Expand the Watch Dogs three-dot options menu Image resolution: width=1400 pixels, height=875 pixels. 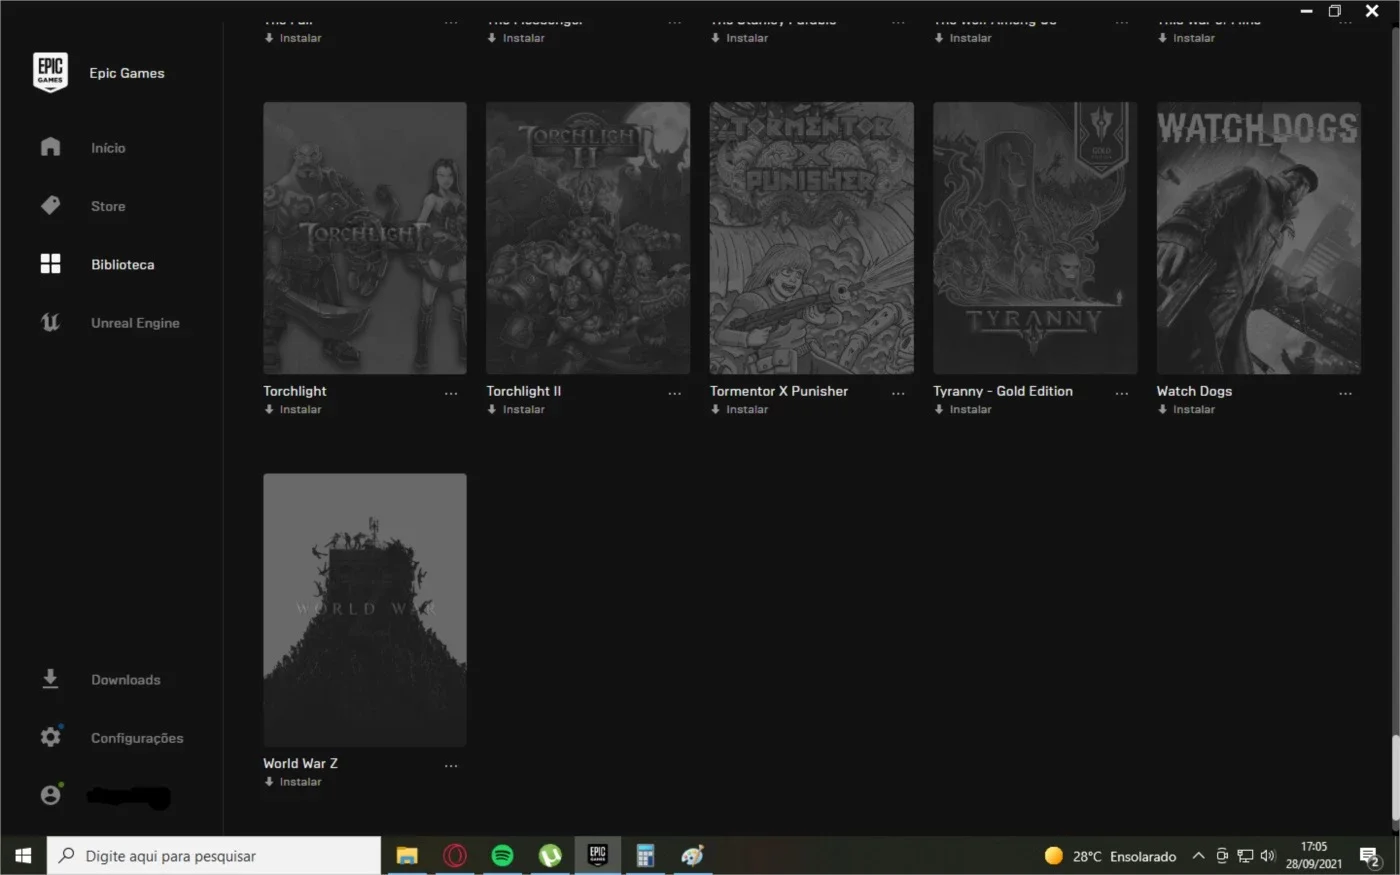click(x=1345, y=394)
